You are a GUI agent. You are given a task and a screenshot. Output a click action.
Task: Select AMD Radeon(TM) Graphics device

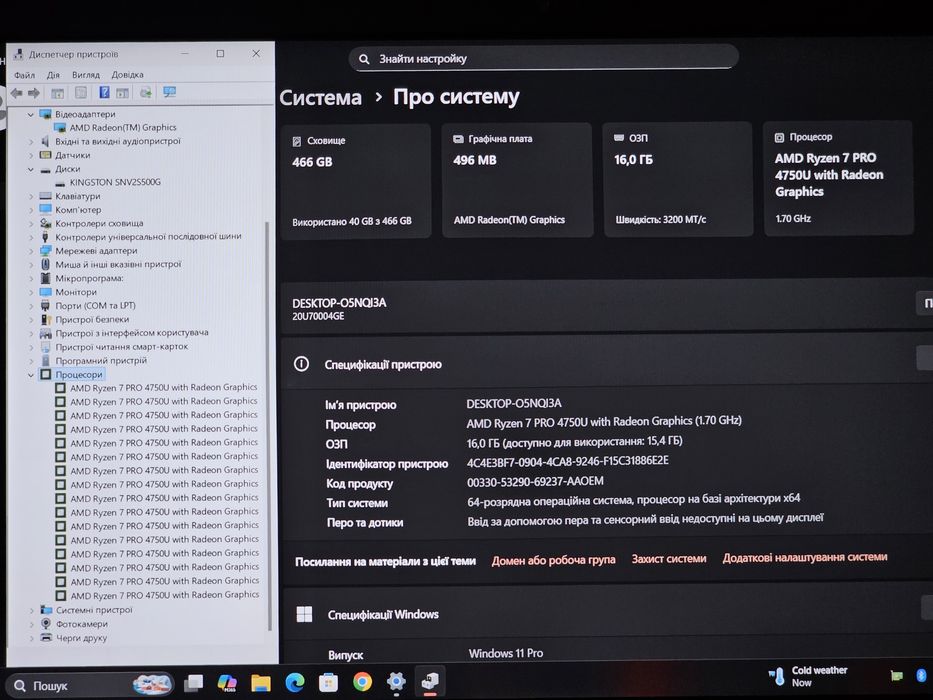[123, 127]
